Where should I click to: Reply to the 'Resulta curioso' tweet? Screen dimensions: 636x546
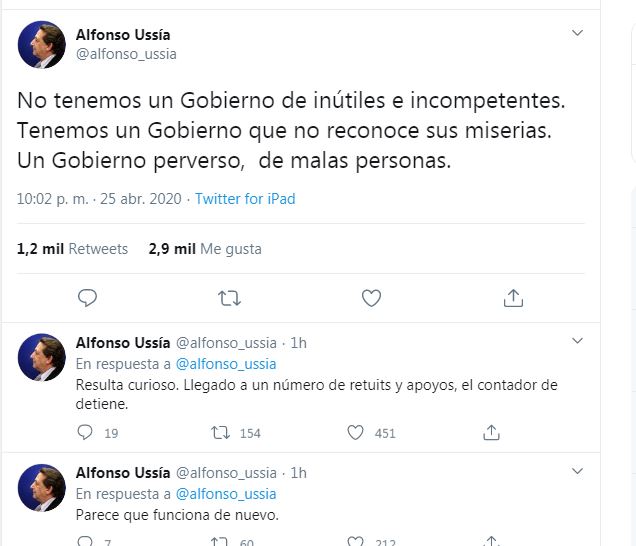click(86, 432)
